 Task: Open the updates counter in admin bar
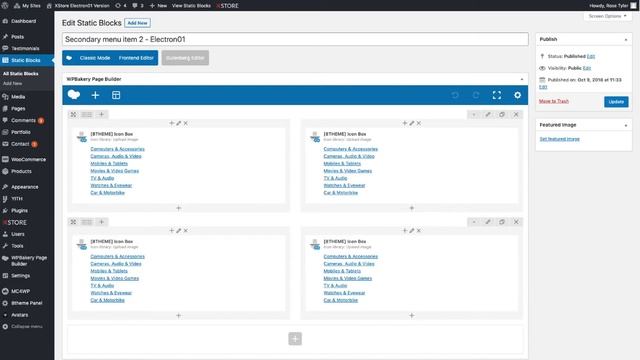(x=121, y=6)
